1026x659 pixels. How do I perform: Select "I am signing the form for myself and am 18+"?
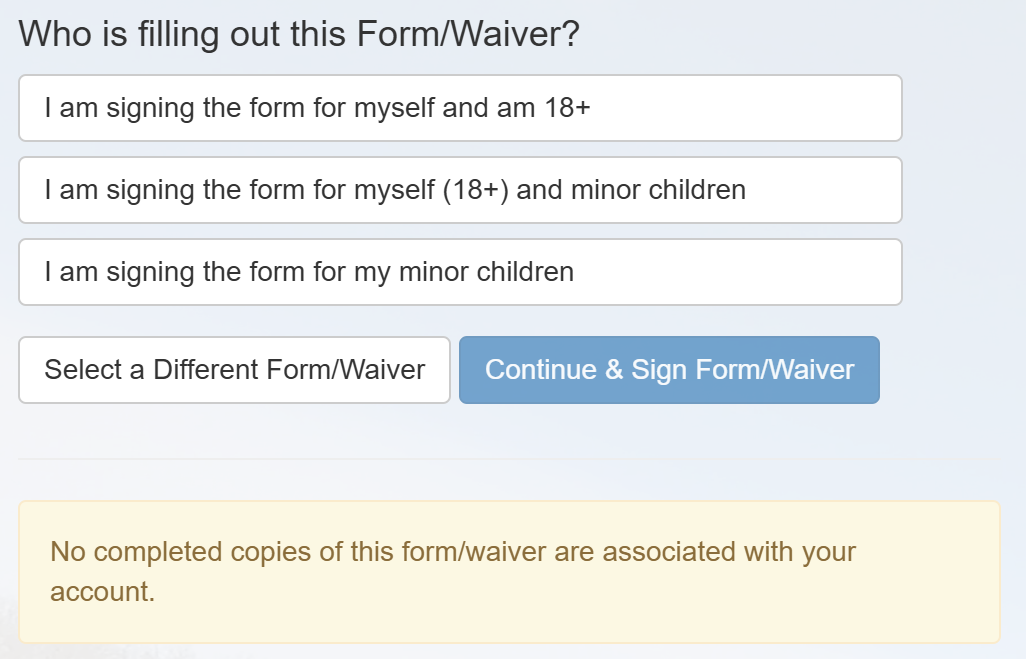tap(460, 108)
